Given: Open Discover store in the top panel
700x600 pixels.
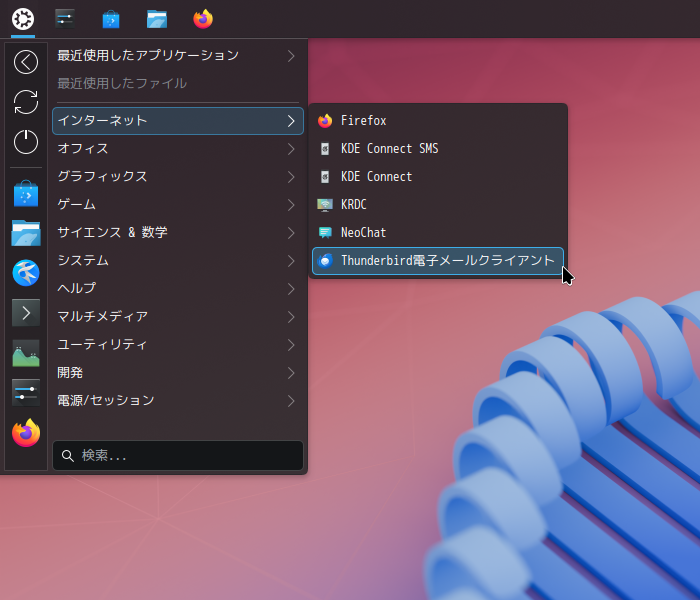Looking at the screenshot, I should 111,19.
